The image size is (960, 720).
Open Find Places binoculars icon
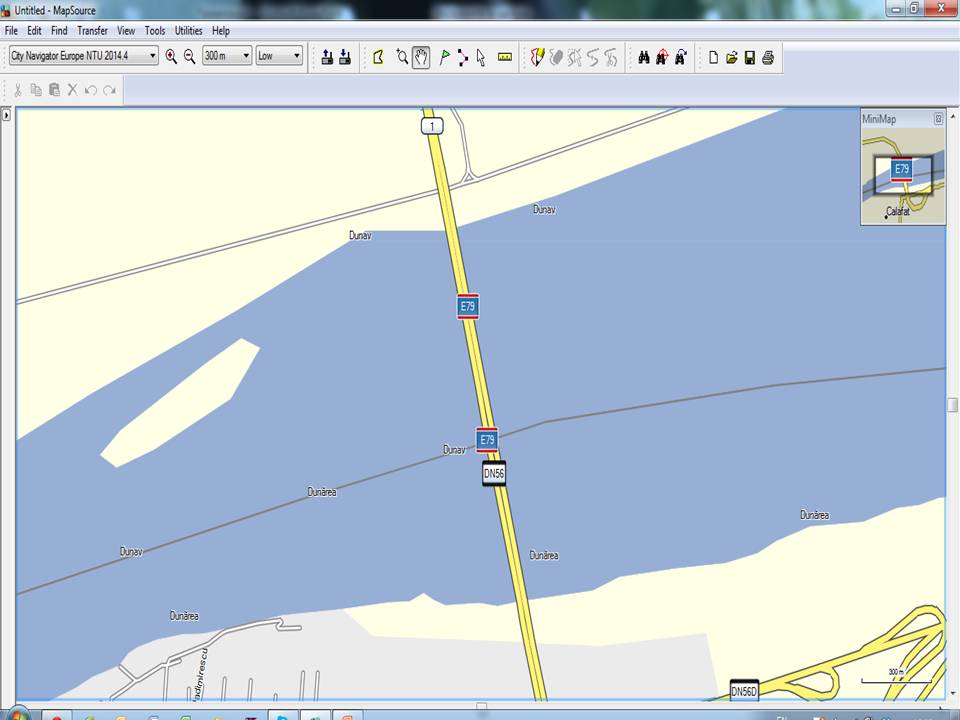click(644, 57)
